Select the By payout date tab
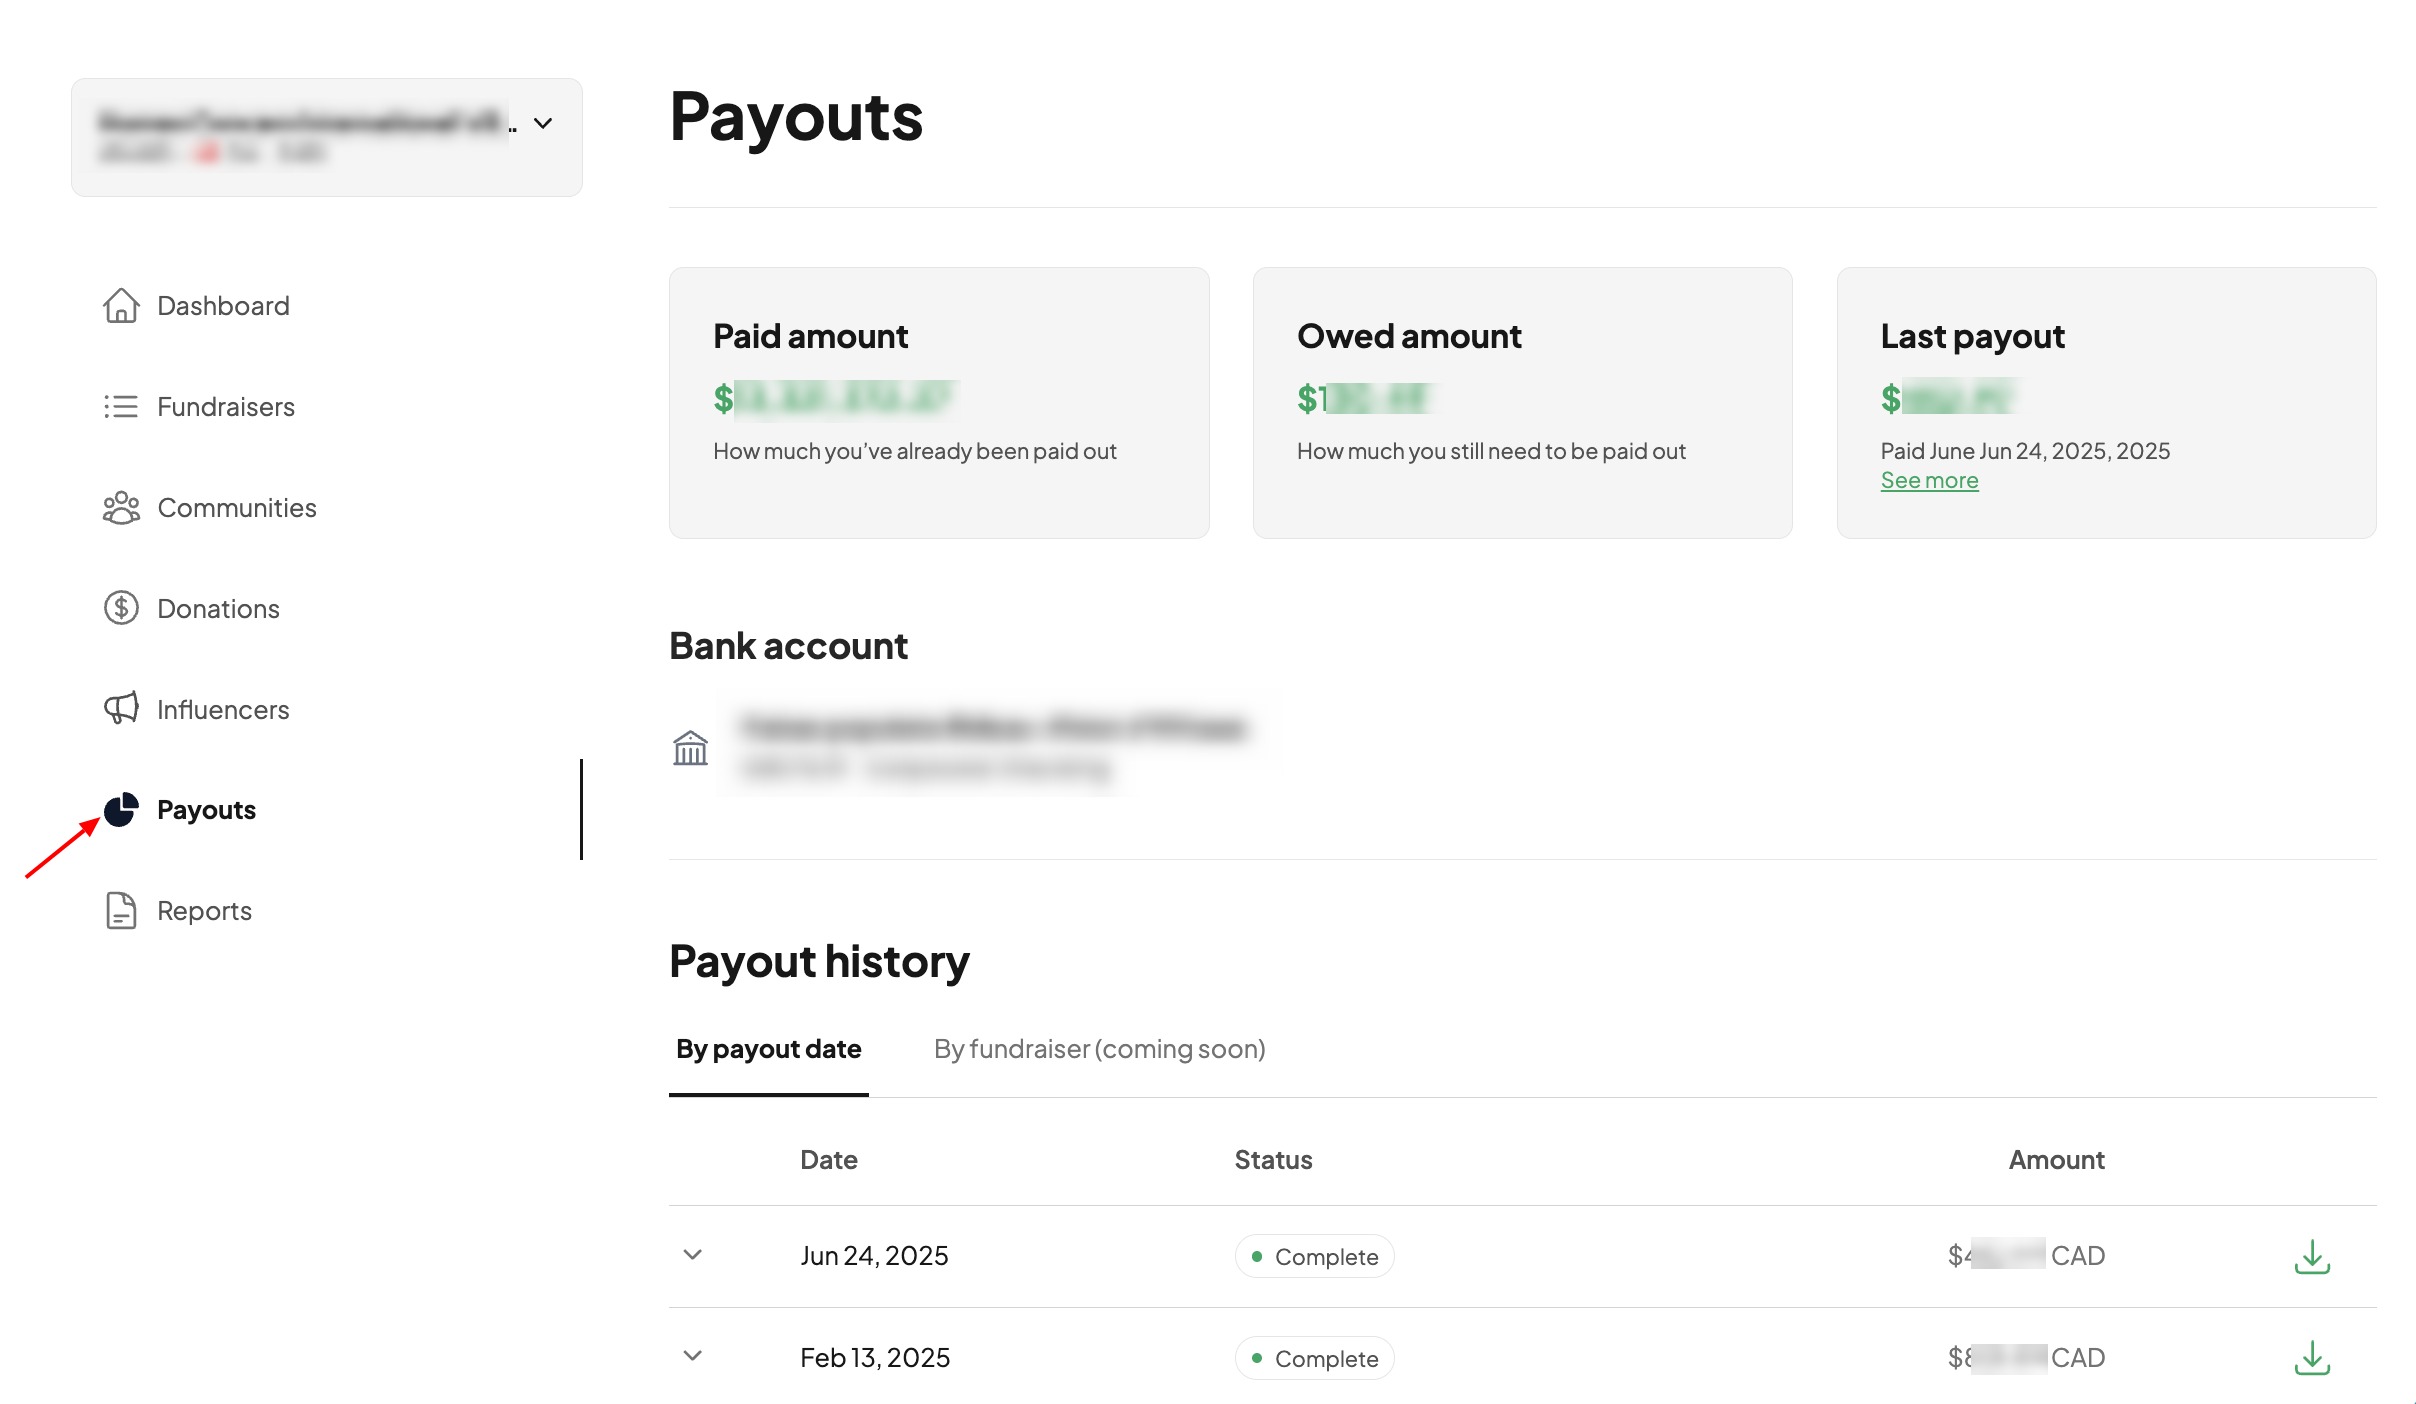The image size is (2416, 1404). coord(768,1049)
